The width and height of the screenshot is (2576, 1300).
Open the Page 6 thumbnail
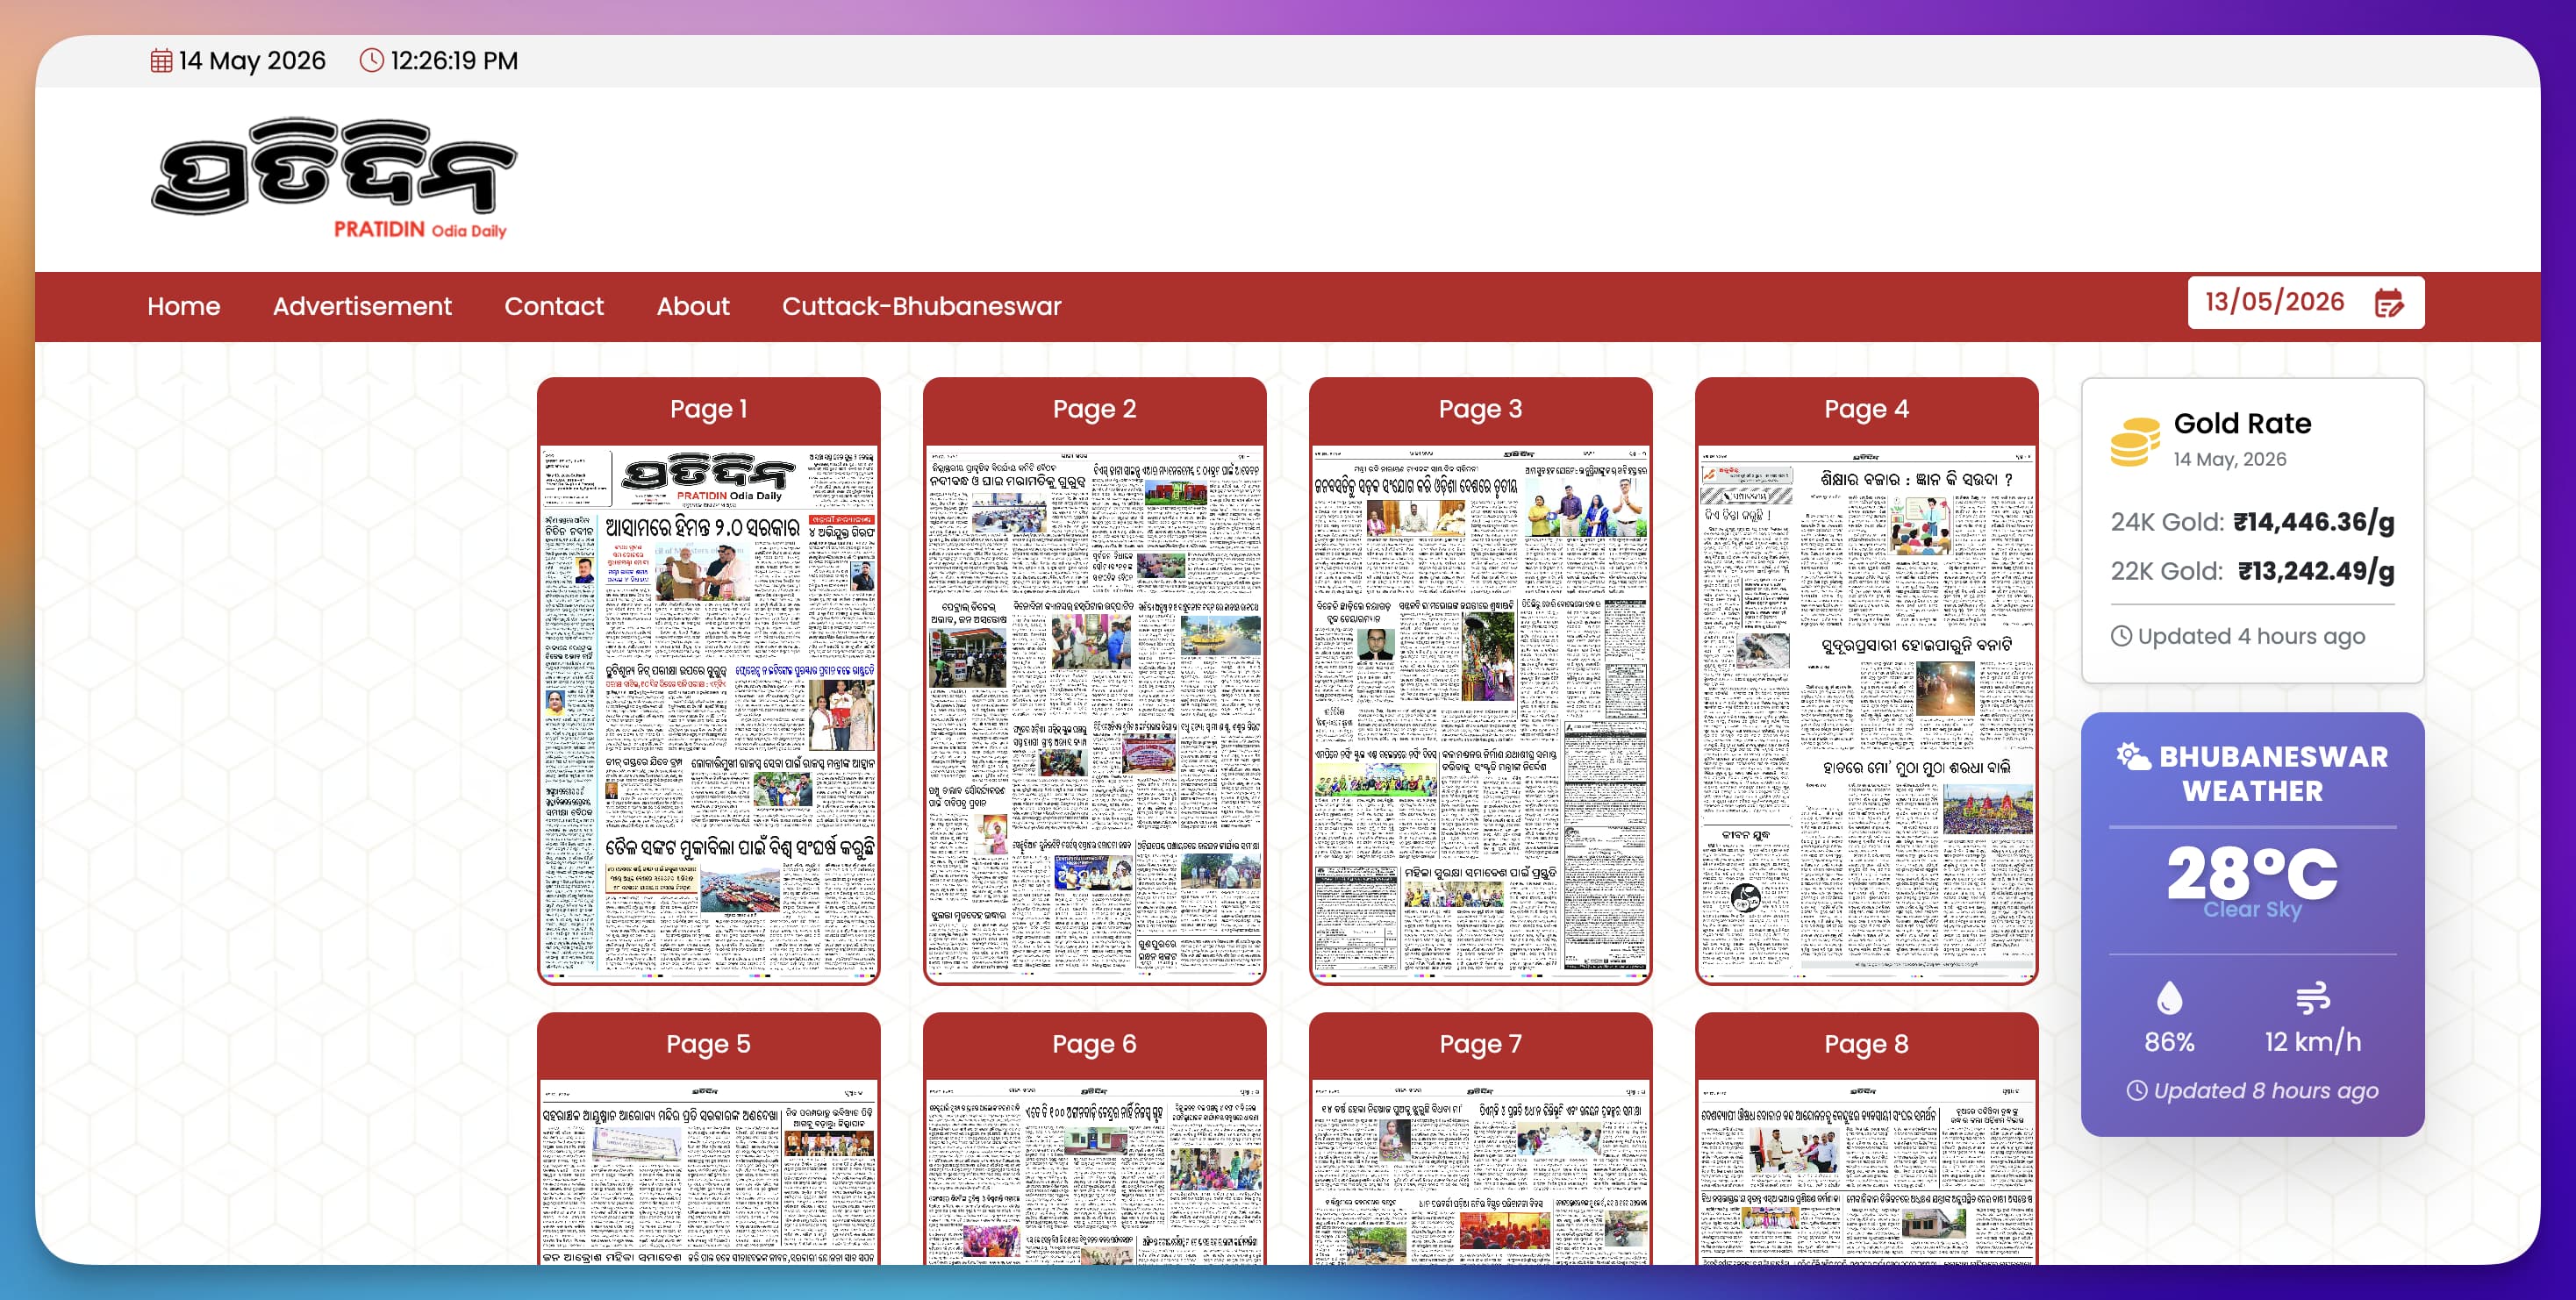coord(1095,1172)
